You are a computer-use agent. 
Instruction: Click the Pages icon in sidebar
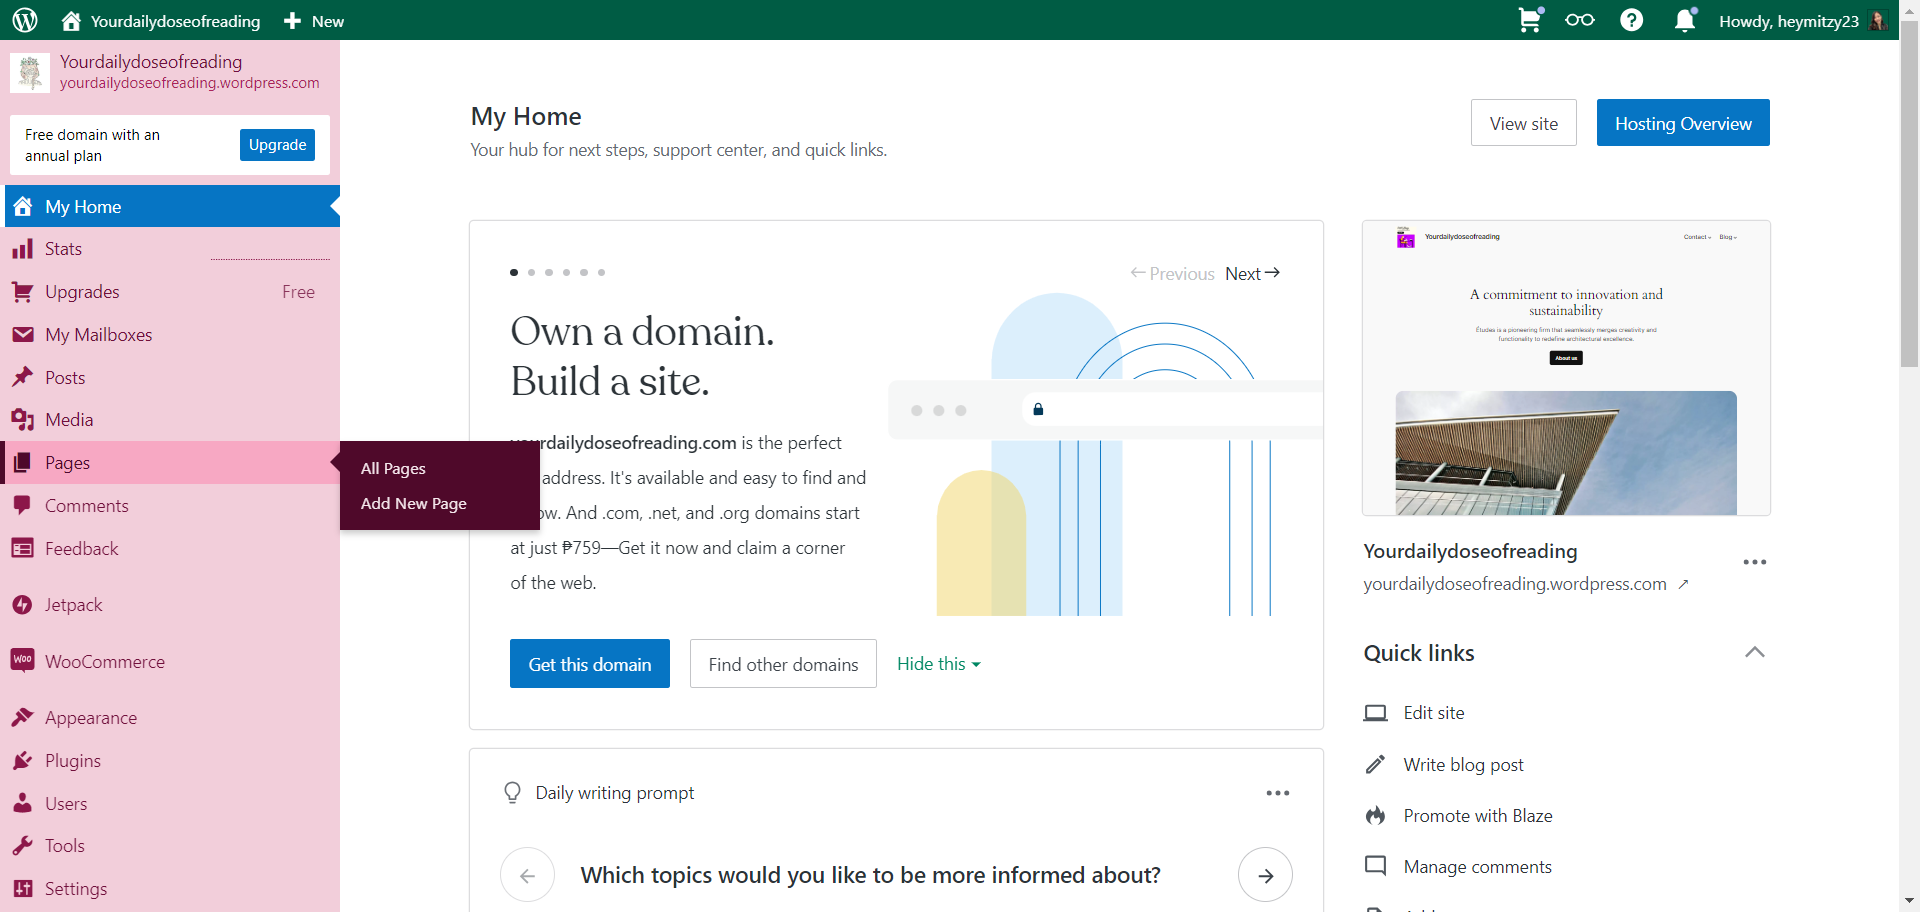click(22, 463)
